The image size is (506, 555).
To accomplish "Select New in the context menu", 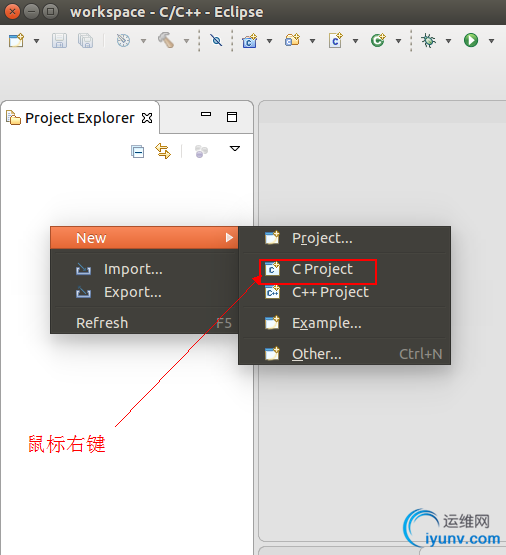I will coord(144,238).
